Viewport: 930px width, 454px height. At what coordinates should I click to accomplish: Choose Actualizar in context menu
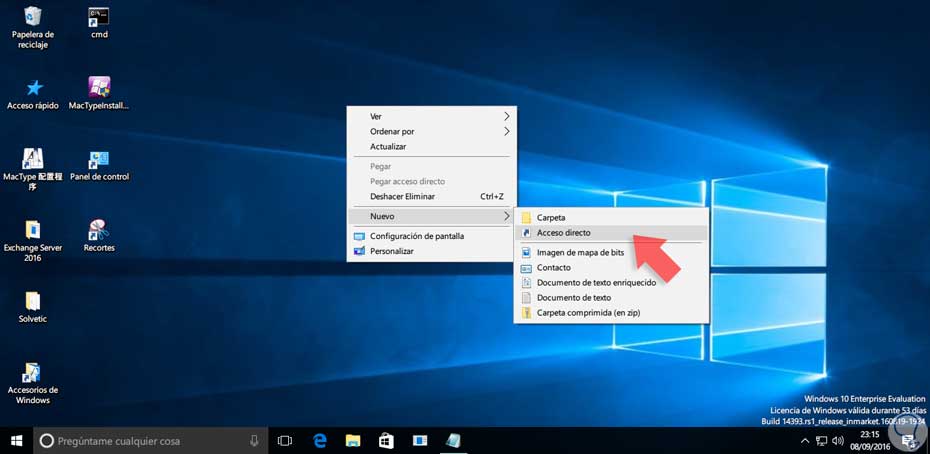pyautogui.click(x=431, y=146)
